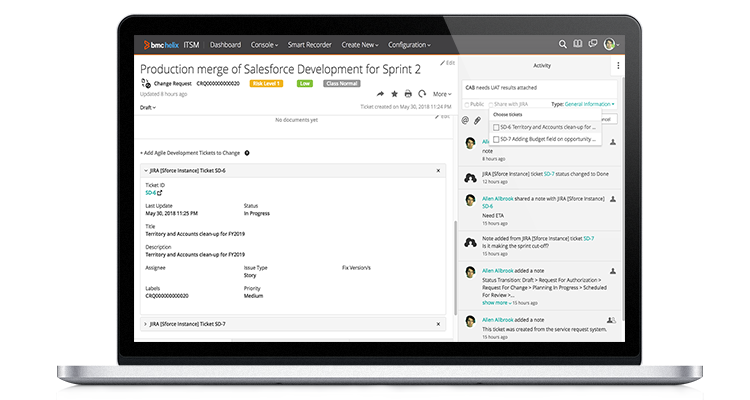The image size is (750, 400).
Task: Check the SD-6 Territory and Accounts ticket
Action: click(x=497, y=127)
